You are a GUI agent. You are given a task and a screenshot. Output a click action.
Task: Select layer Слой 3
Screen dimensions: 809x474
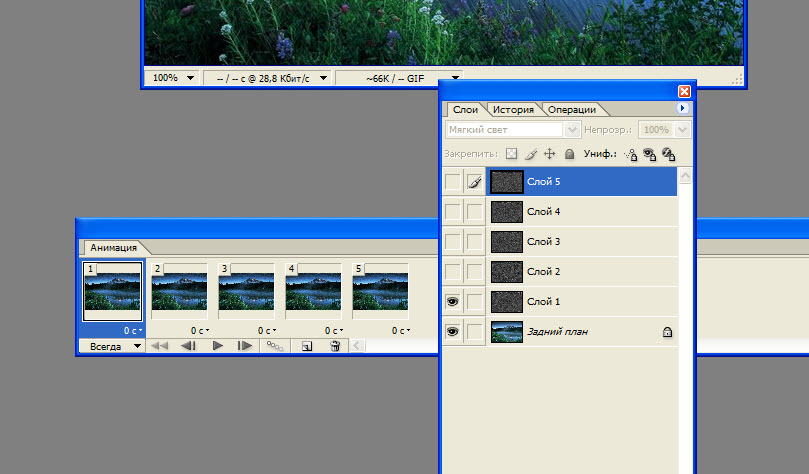582,241
